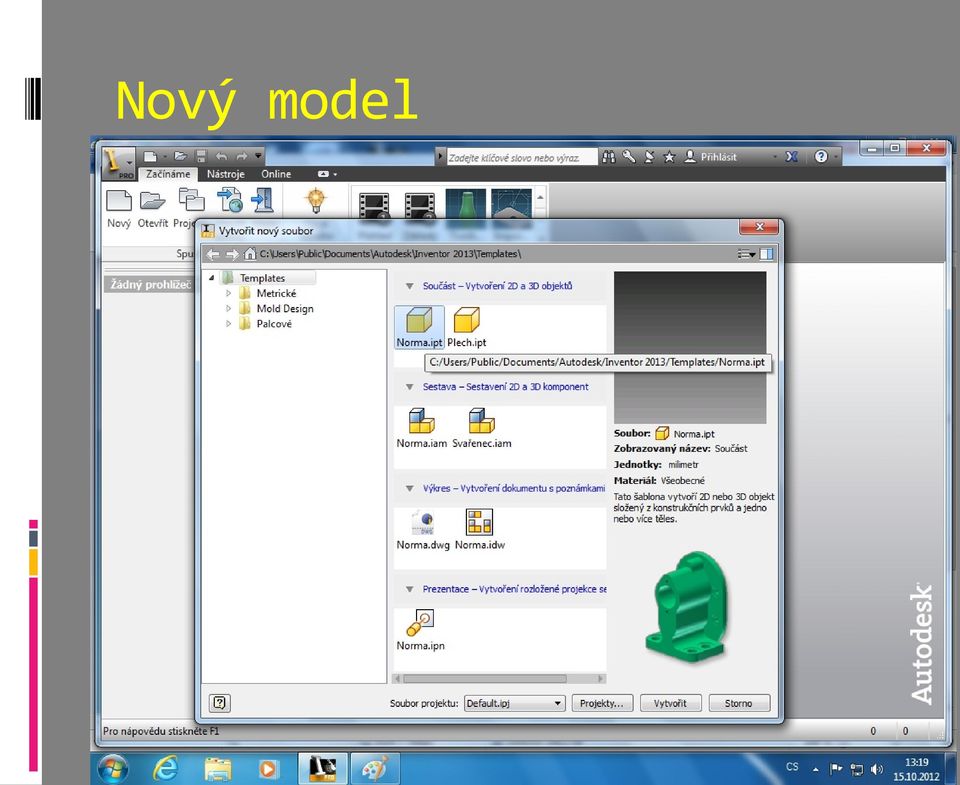Click the Nový ribbon button
The height and width of the screenshot is (785, 960).
coord(119,209)
